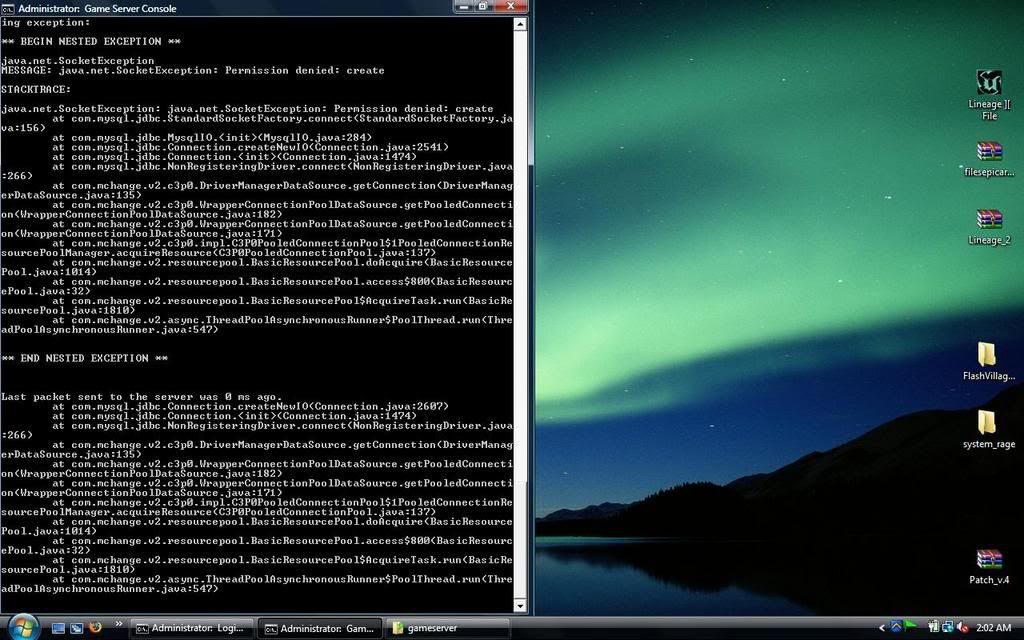Click the Administrator: Game Server taskbar button

pyautogui.click(x=319, y=628)
